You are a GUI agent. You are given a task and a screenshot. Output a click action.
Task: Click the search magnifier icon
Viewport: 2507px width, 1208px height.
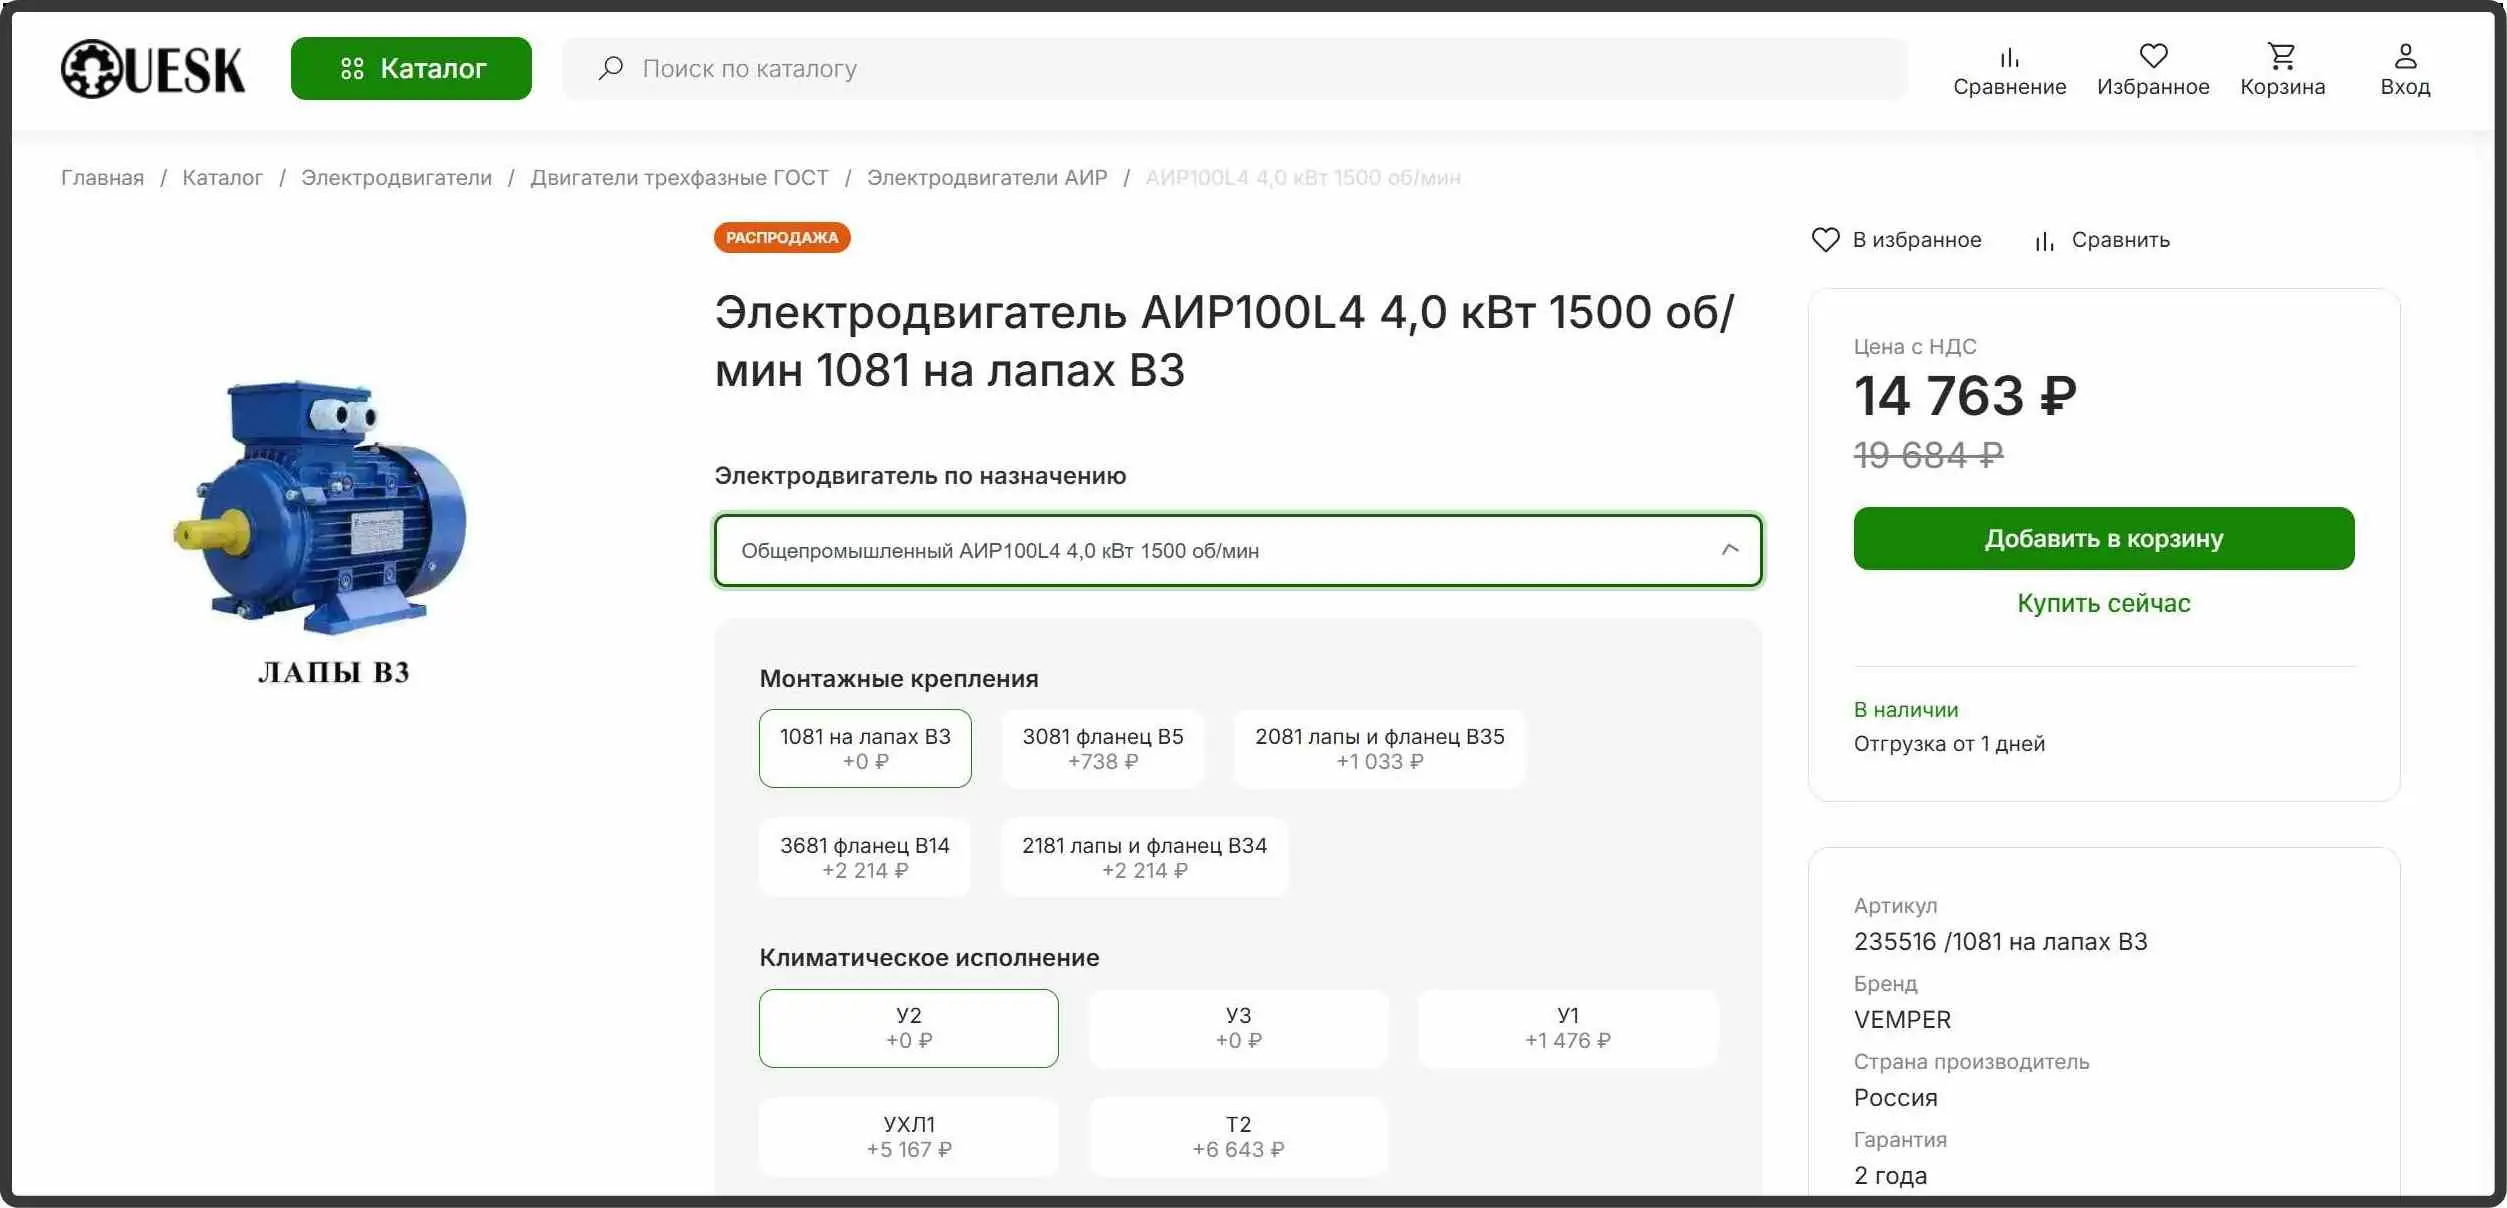(610, 68)
